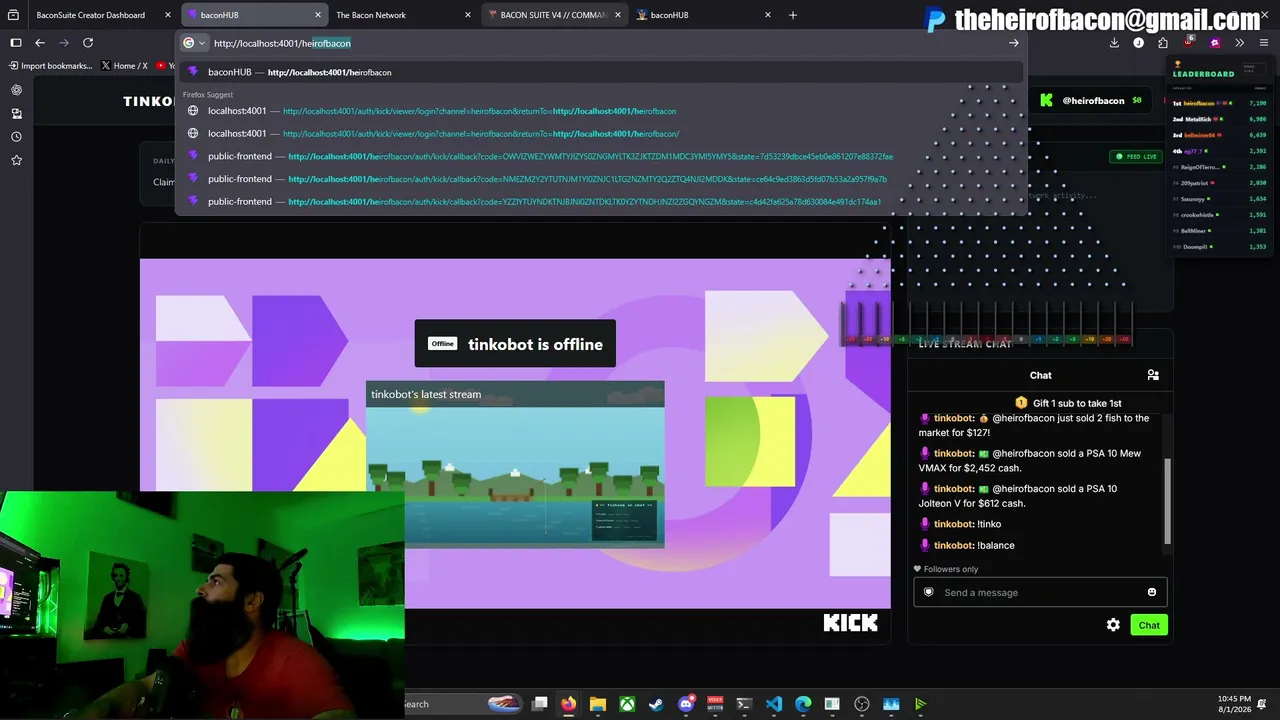Click heirofbacon 1st leaderboard entry
The width and height of the screenshot is (1280, 720).
point(1221,103)
